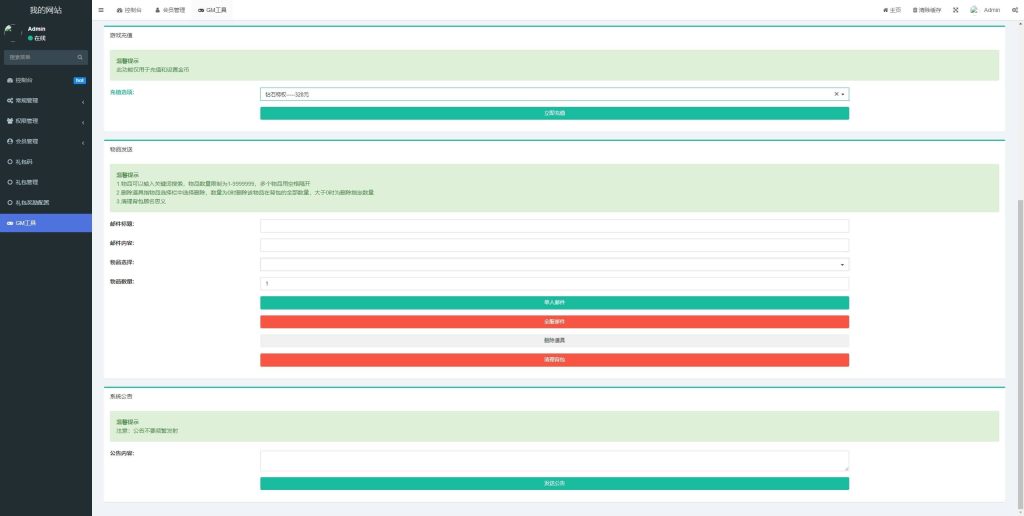The height and width of the screenshot is (516, 1024).
Task: Click the 主页 home icon link
Action: click(891, 10)
